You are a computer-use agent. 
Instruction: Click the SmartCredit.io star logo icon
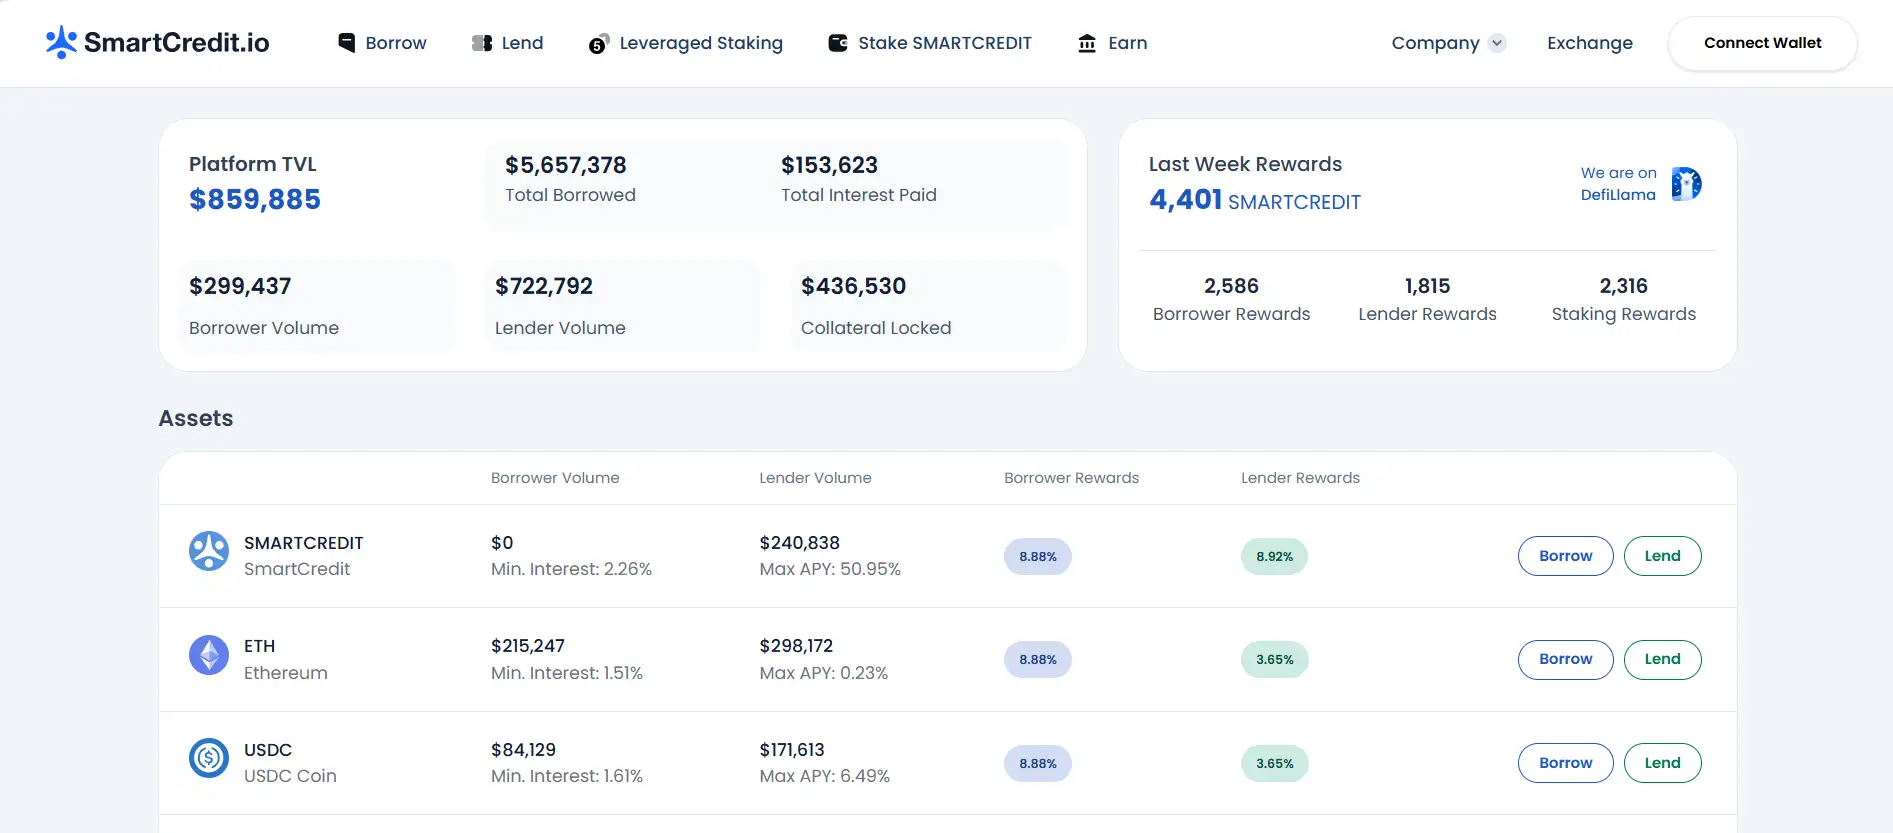(61, 42)
